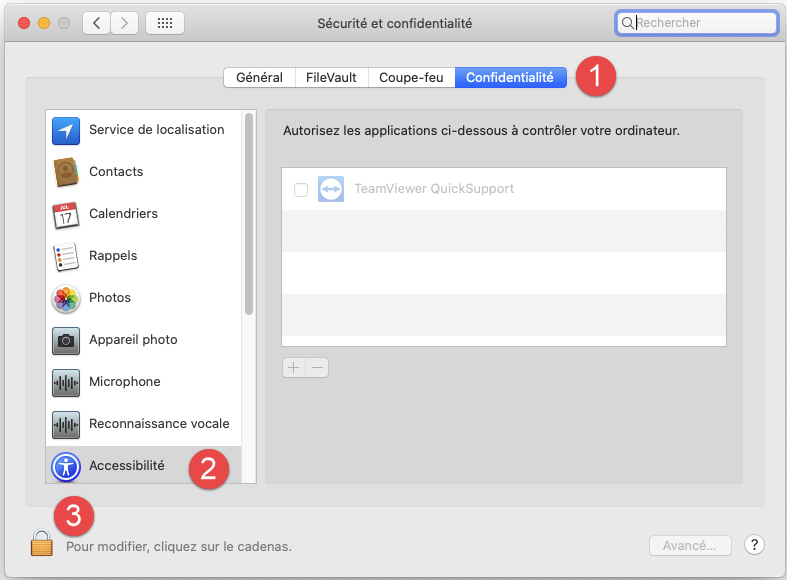Select Accessibilité in the sidebar
787x580 pixels.
coord(126,466)
